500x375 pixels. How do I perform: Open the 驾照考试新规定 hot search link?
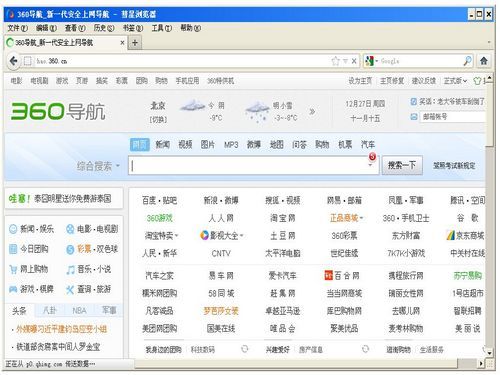point(454,165)
